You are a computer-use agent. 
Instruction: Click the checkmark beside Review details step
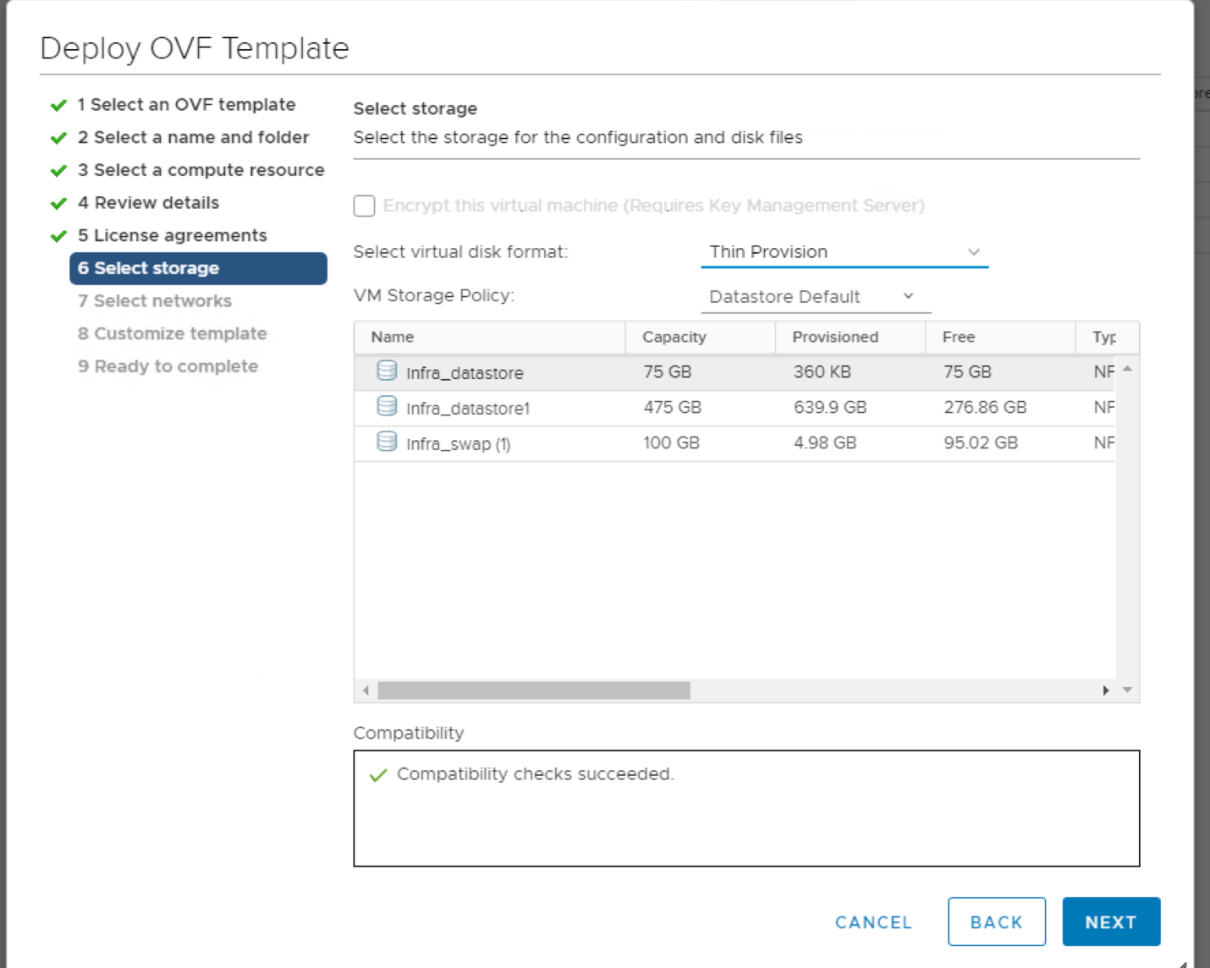tap(59, 203)
